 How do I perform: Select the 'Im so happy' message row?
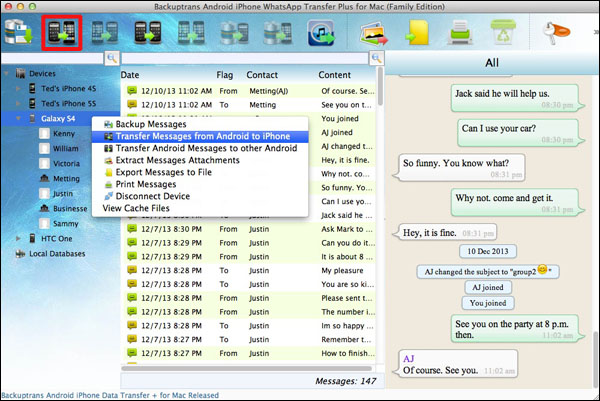pyautogui.click(x=249, y=325)
